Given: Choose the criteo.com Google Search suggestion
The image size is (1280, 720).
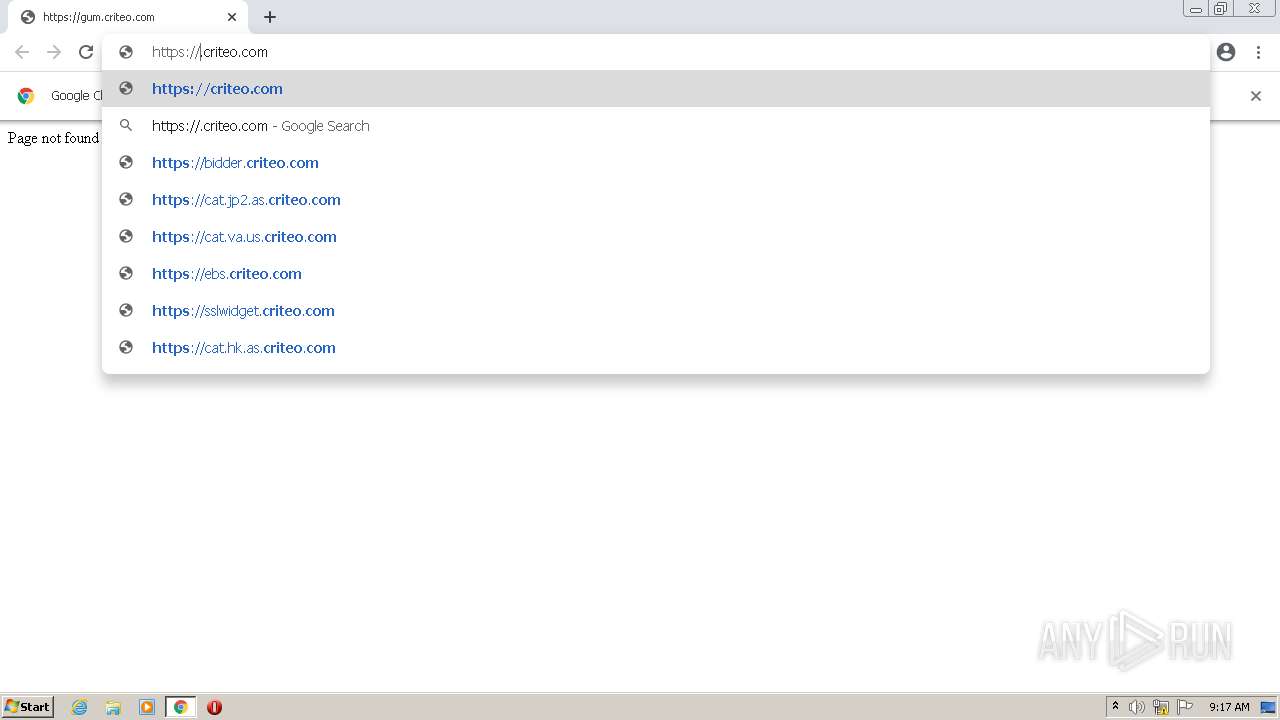Looking at the screenshot, I should pos(656,126).
